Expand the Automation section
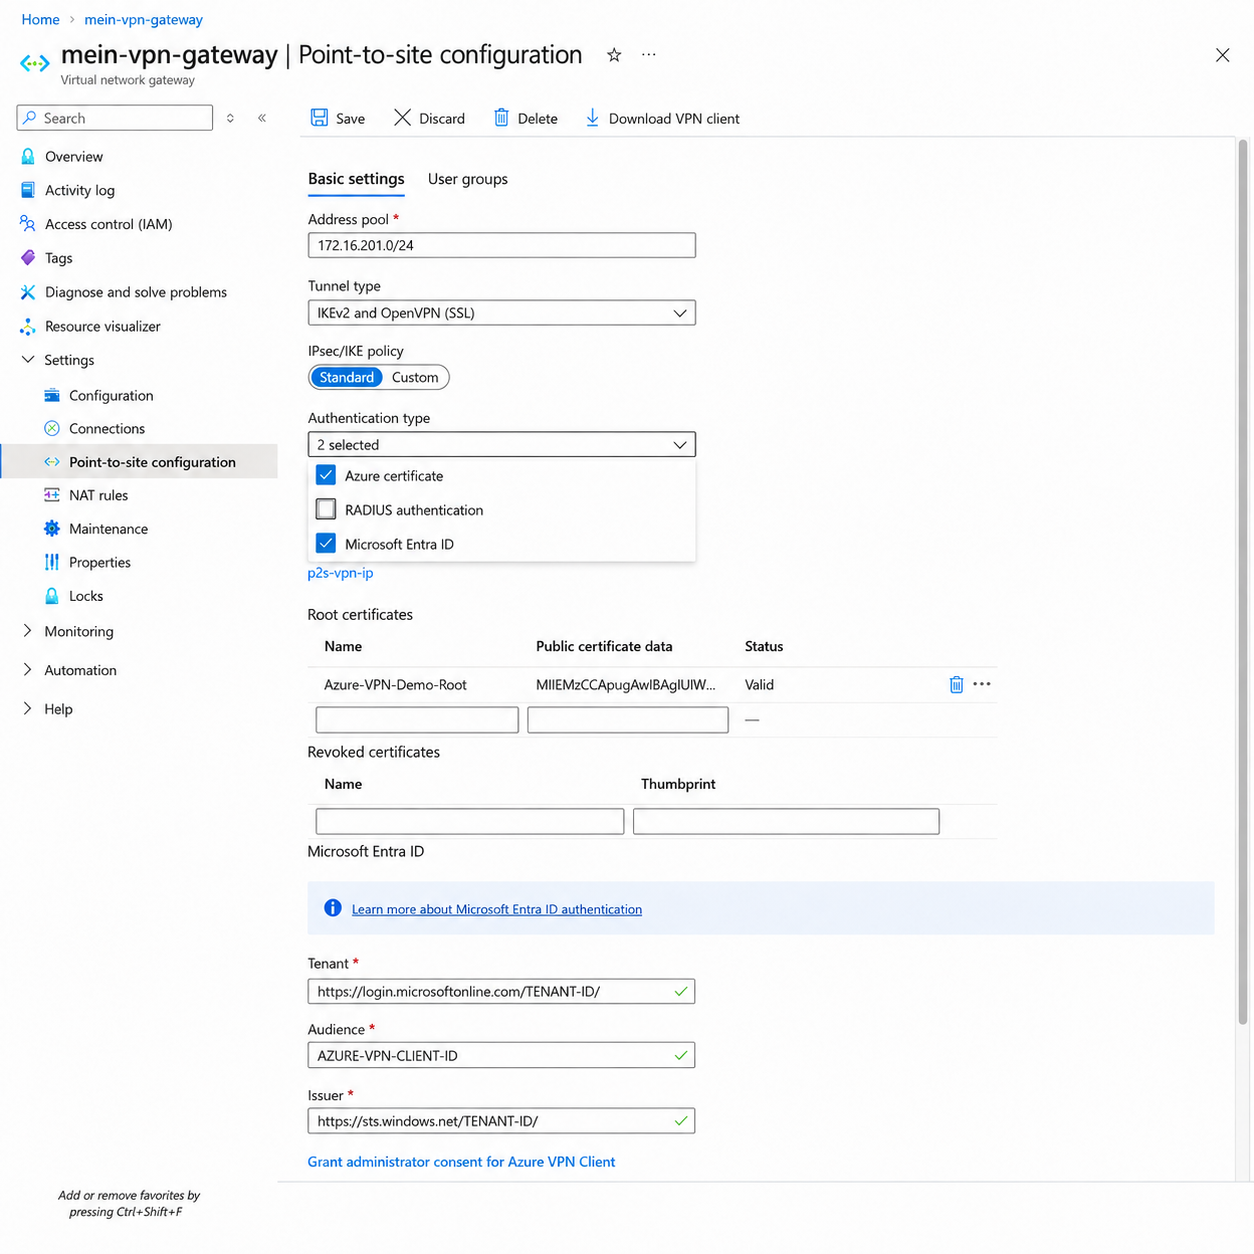 point(28,670)
